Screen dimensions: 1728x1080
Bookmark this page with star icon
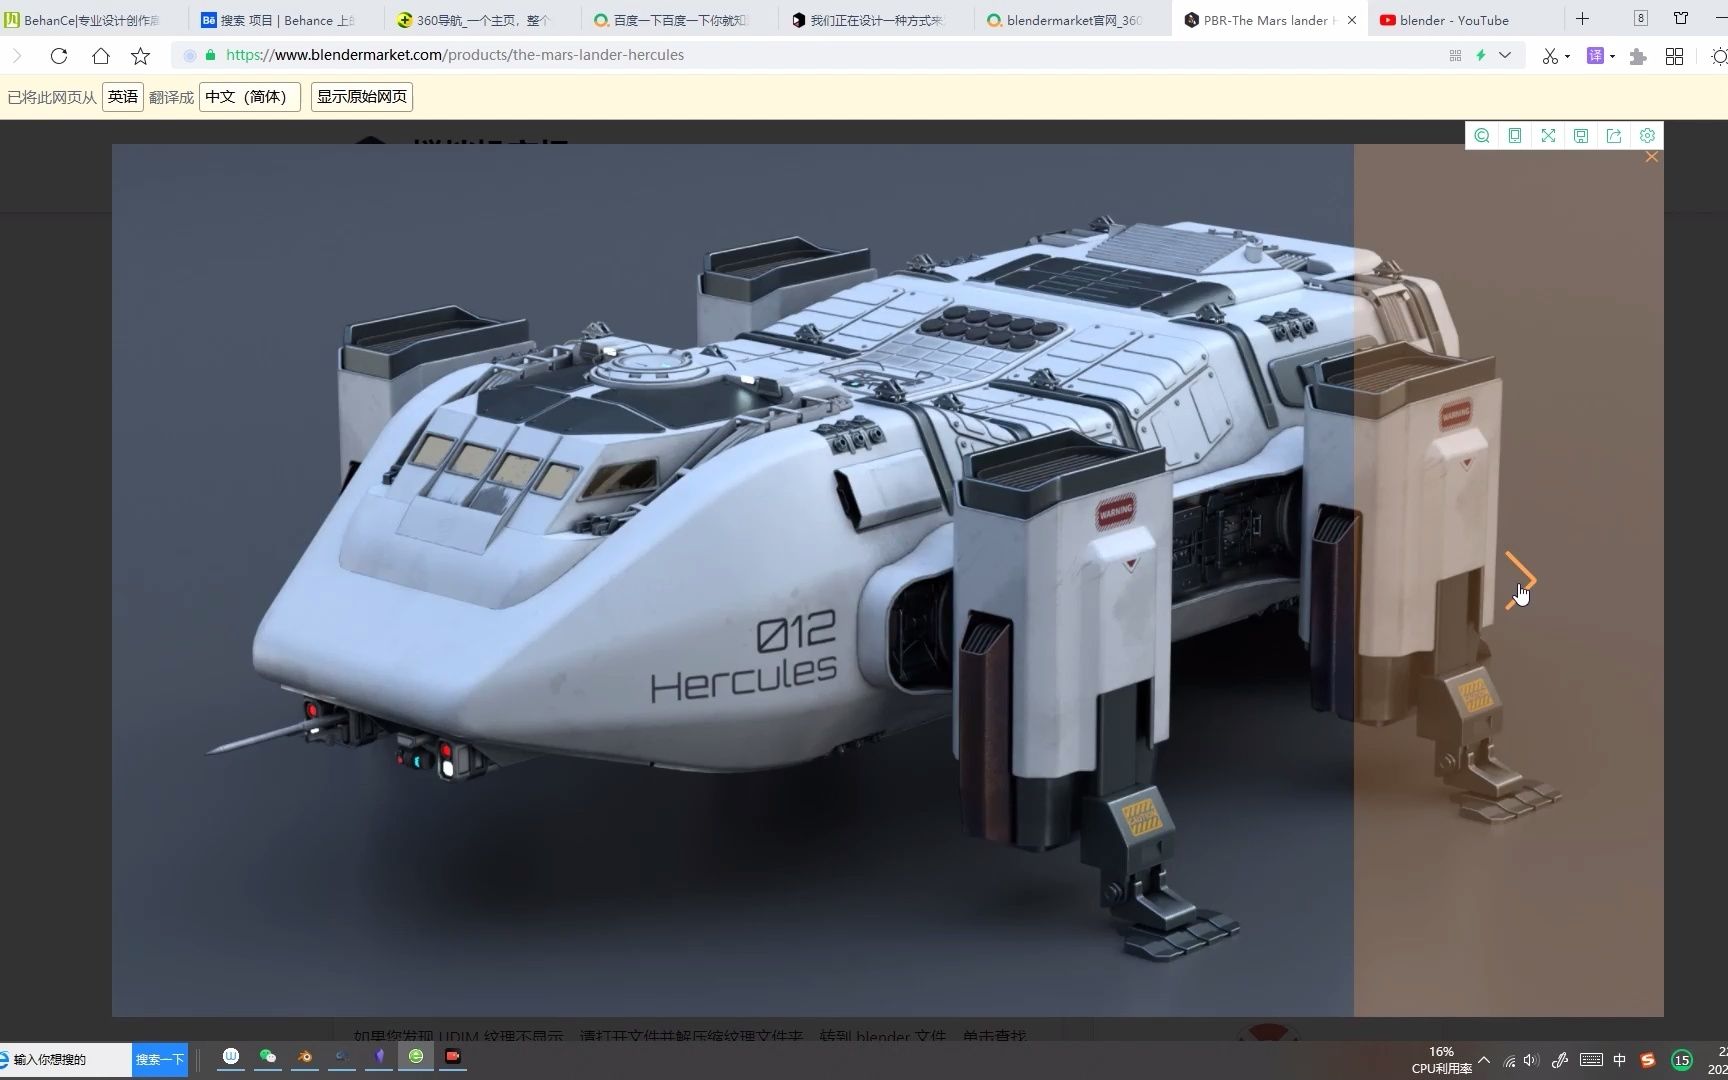(140, 56)
